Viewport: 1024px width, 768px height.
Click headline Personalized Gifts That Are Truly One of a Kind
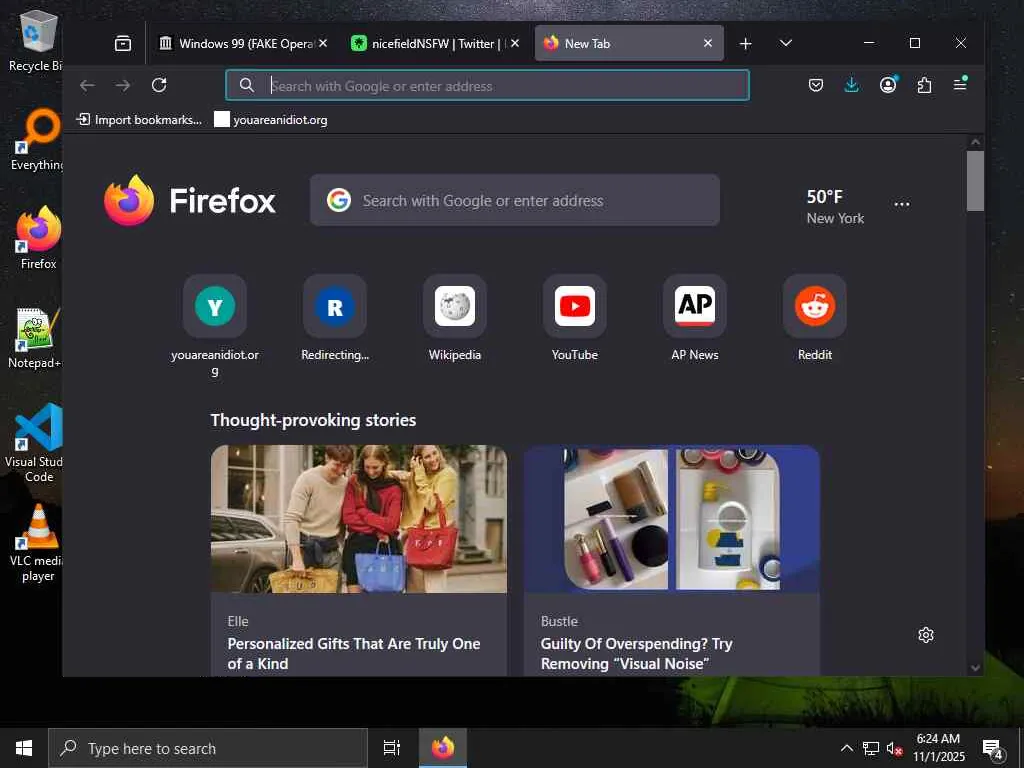point(354,653)
